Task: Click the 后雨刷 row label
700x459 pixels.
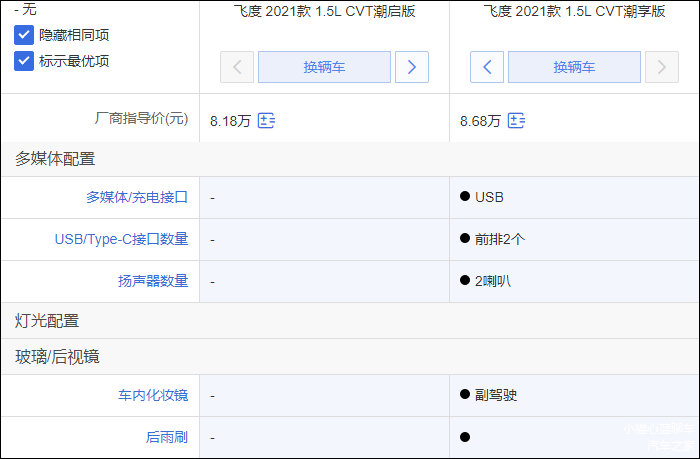Action: coord(167,437)
